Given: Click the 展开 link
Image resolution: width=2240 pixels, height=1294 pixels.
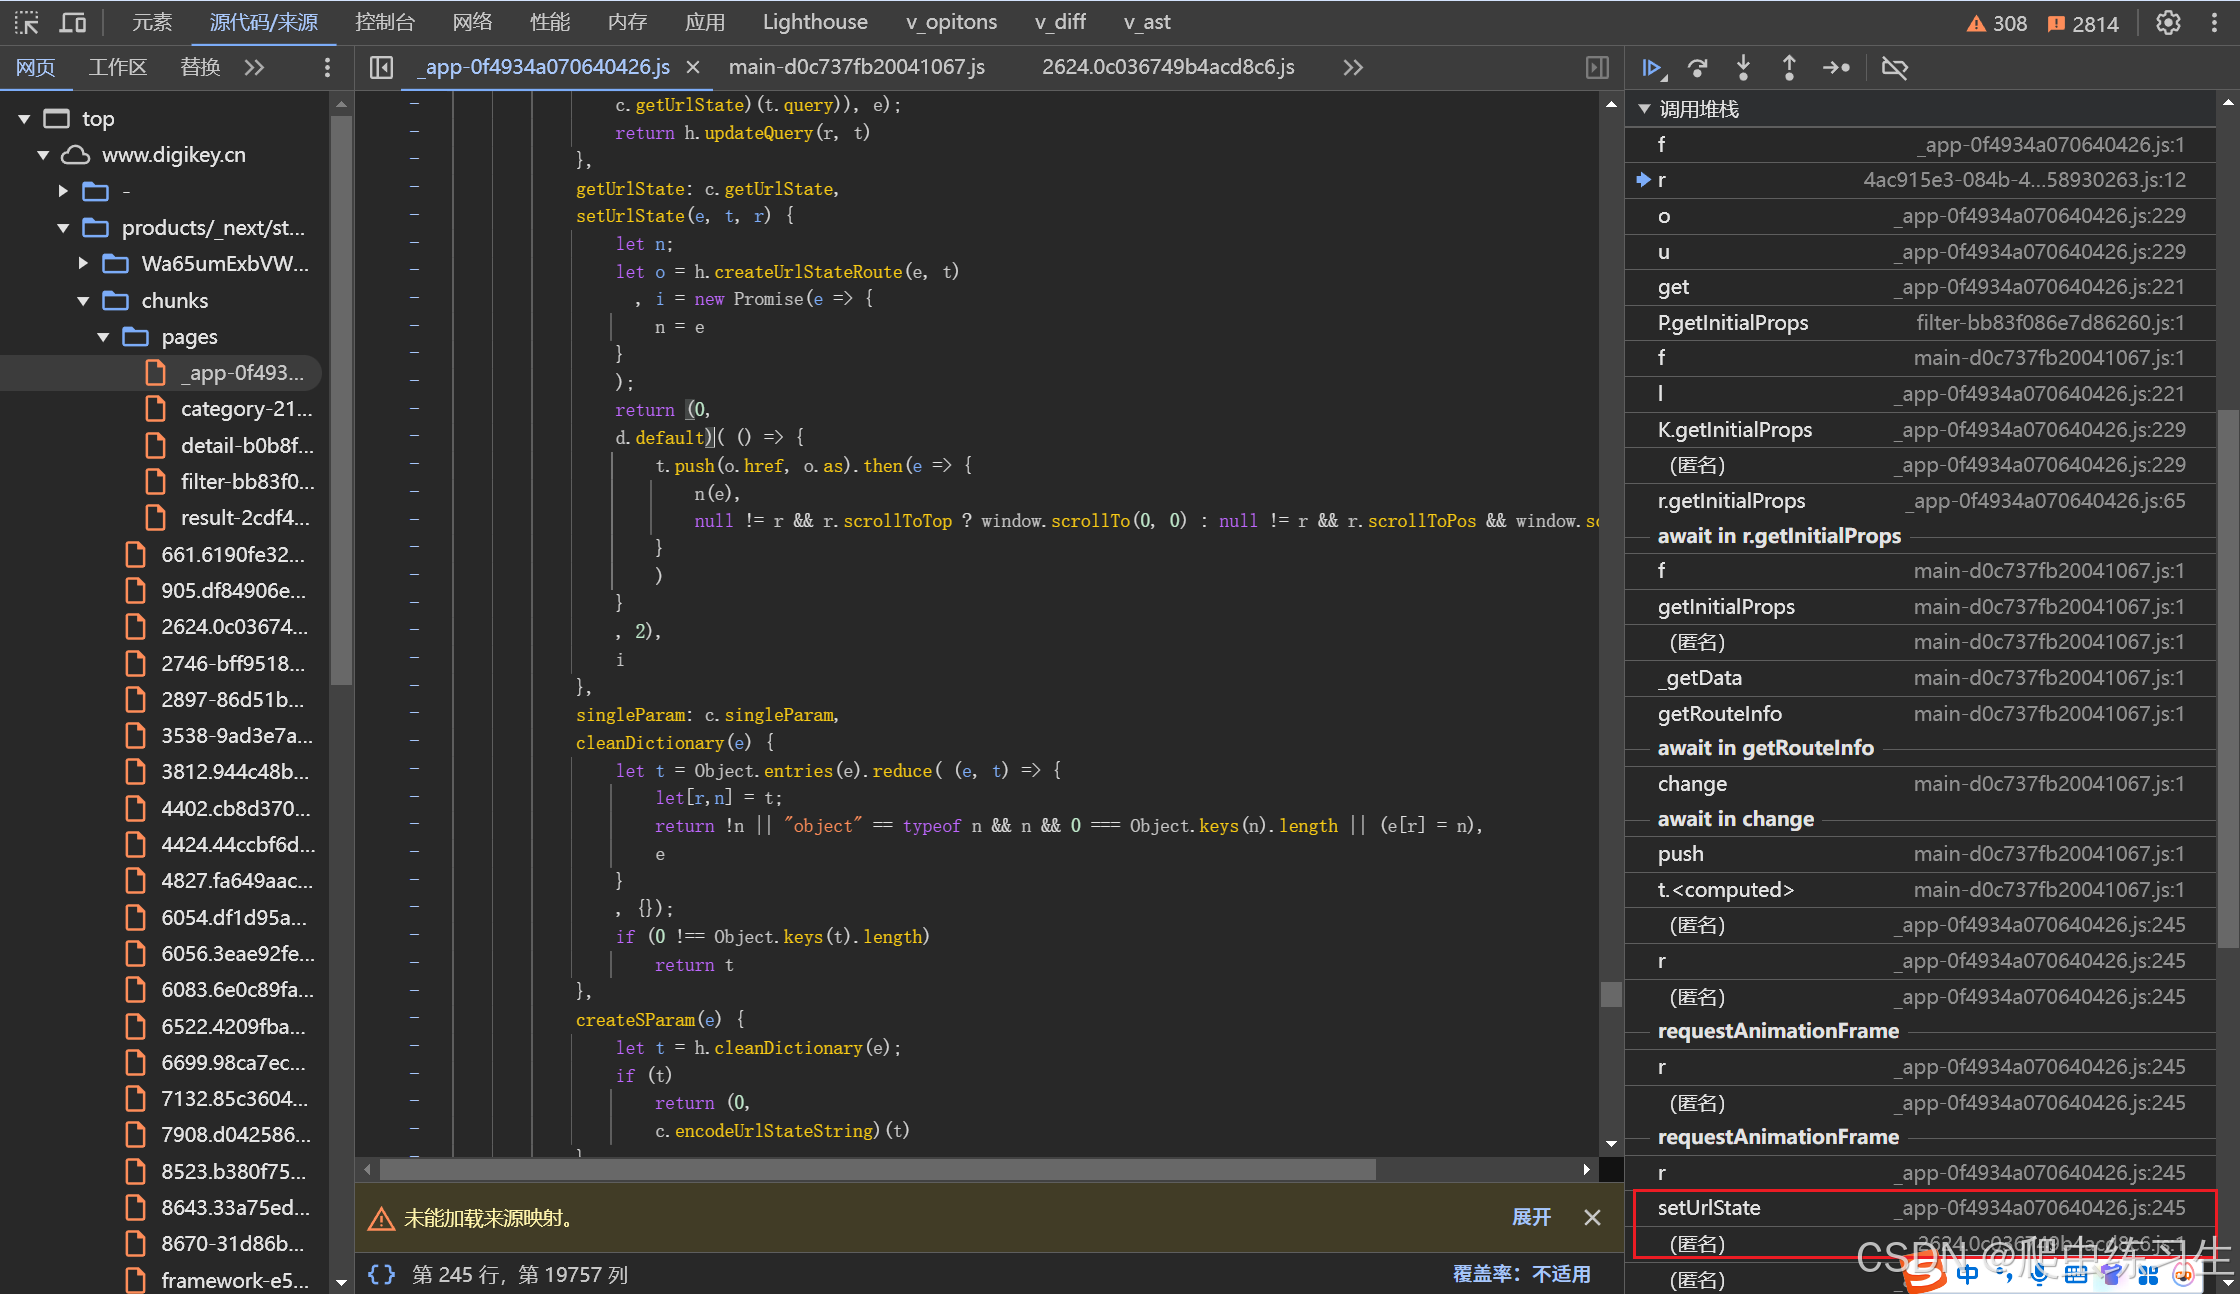Looking at the screenshot, I should click(1531, 1217).
